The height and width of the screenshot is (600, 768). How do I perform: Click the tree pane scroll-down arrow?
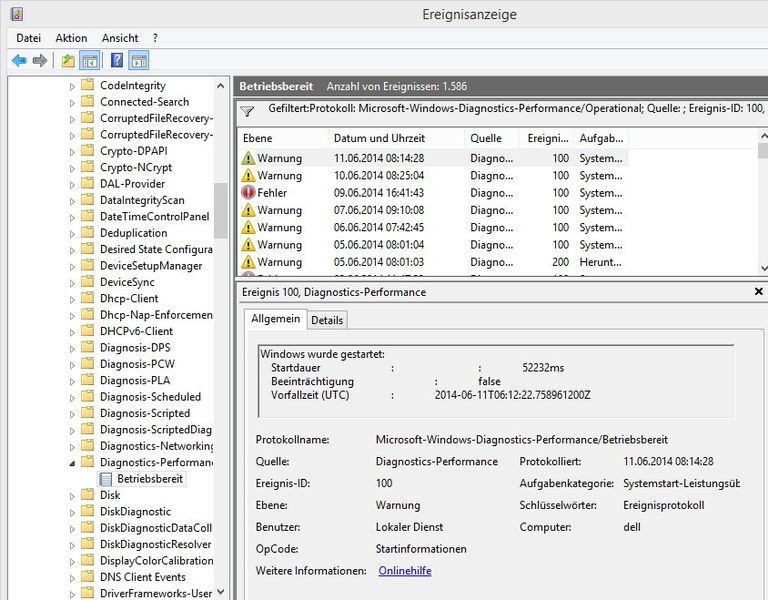pos(220,592)
